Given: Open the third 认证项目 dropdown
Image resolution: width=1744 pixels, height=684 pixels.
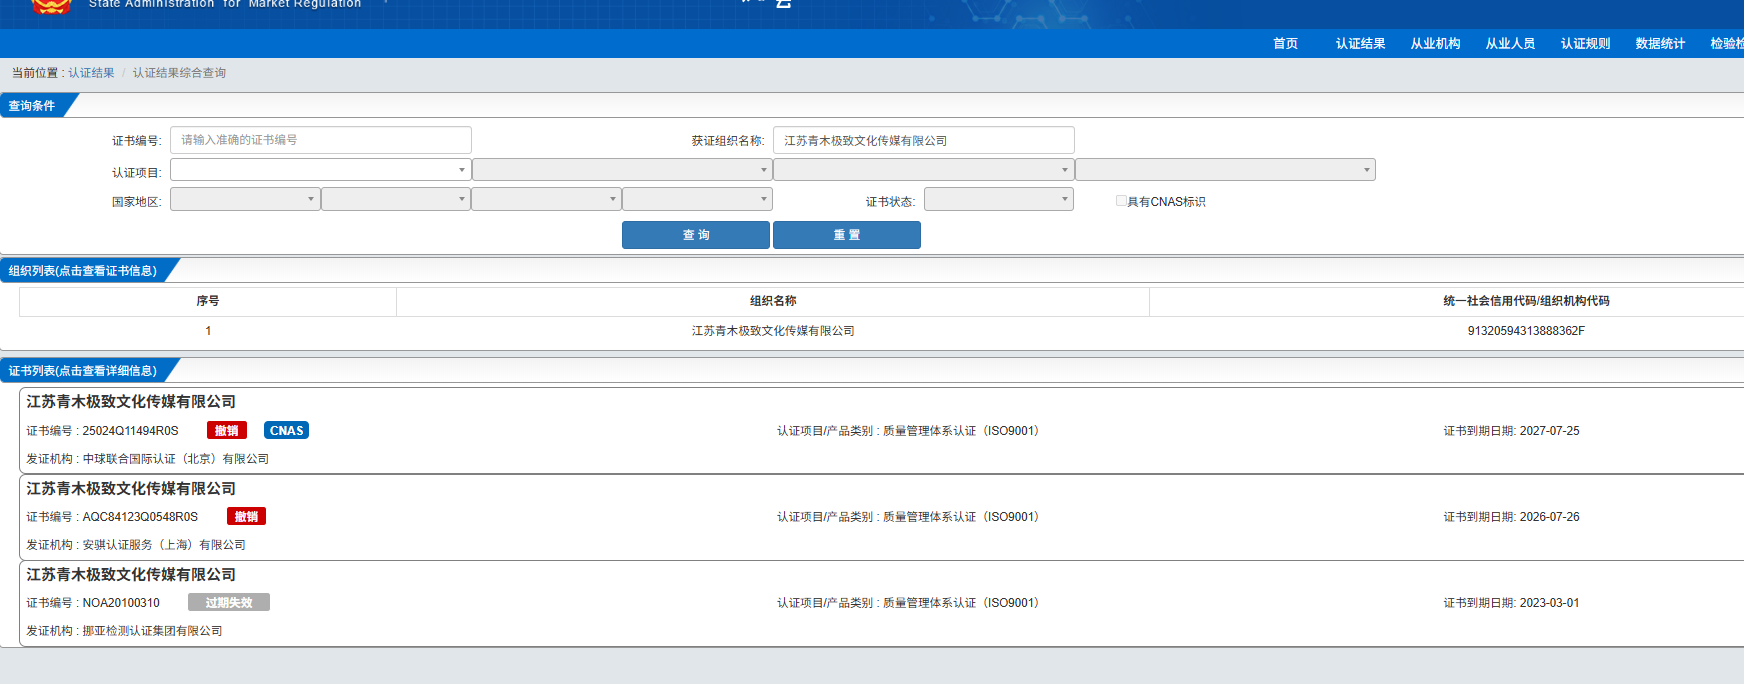Looking at the screenshot, I should pos(923,170).
